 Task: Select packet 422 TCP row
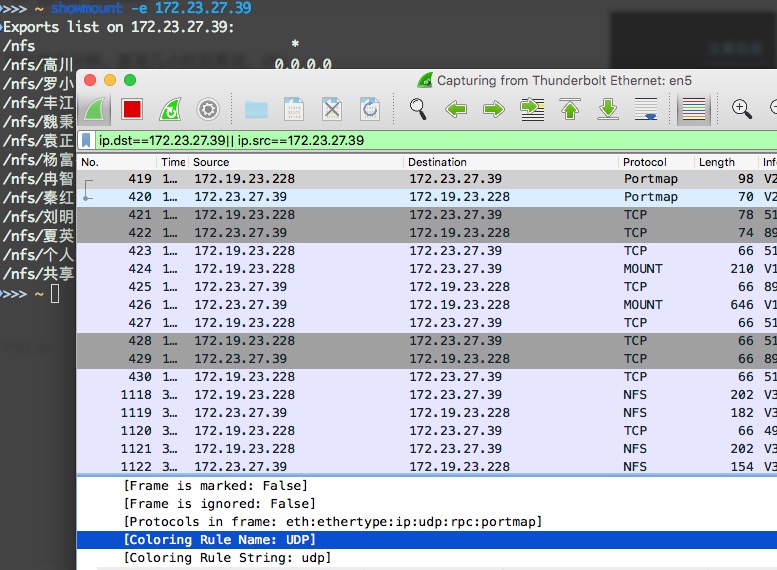(427, 232)
